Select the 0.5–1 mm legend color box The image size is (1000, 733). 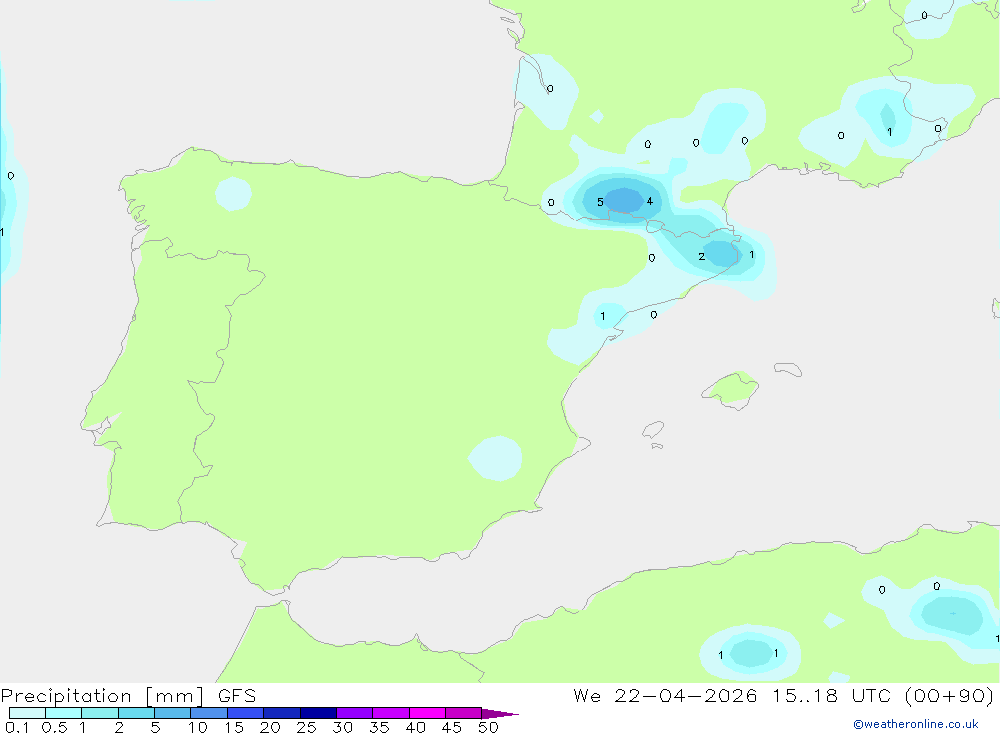pyautogui.click(x=64, y=713)
